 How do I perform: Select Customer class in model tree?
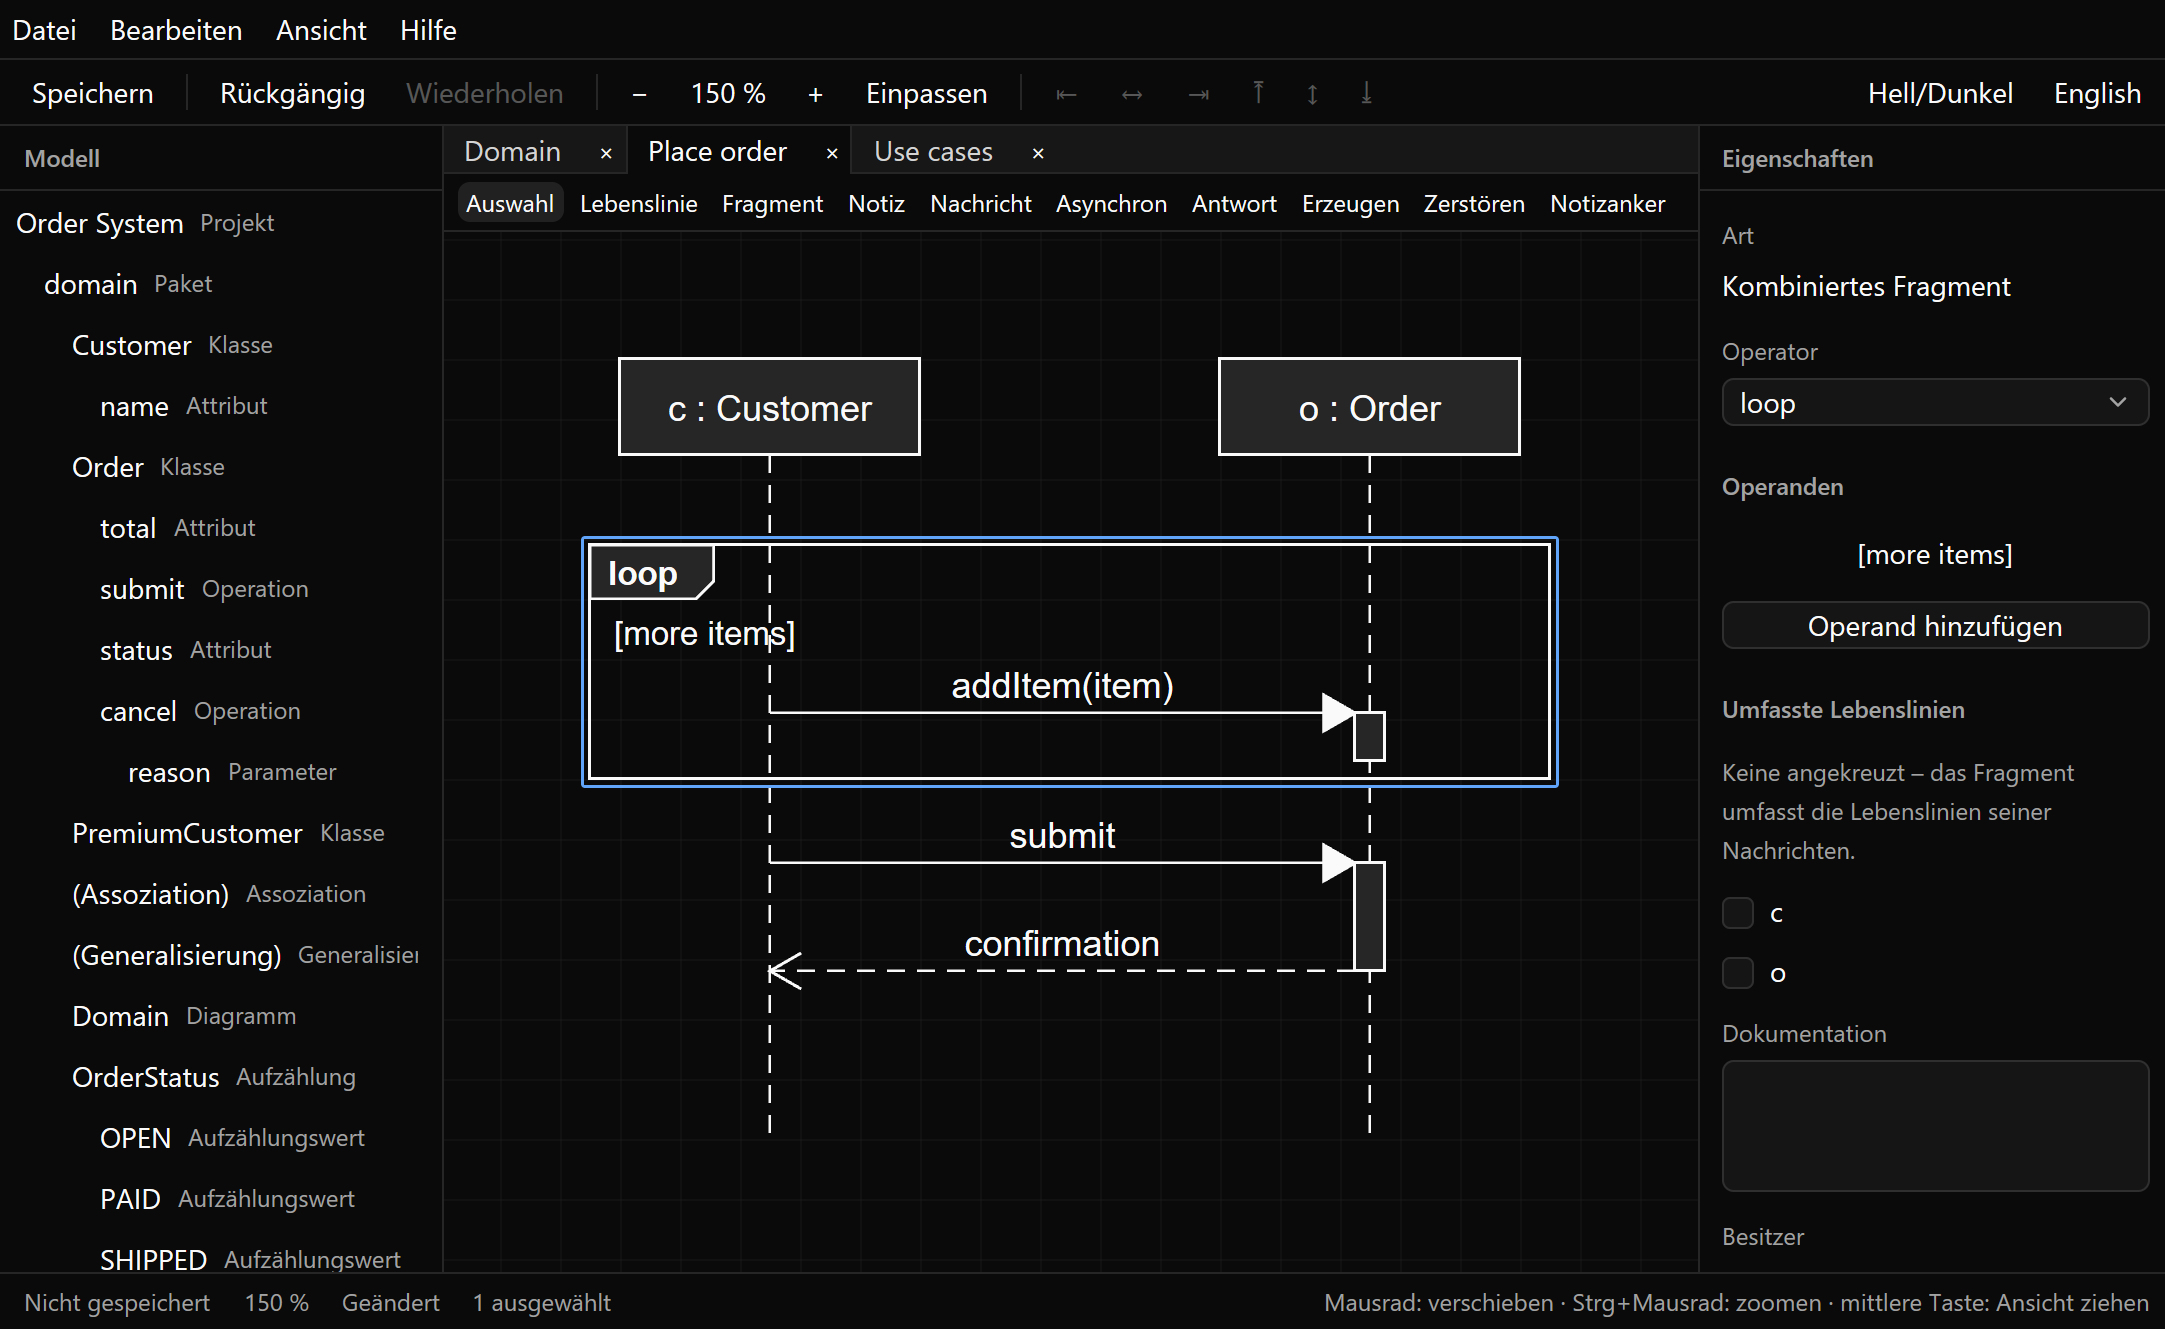(x=221, y=345)
